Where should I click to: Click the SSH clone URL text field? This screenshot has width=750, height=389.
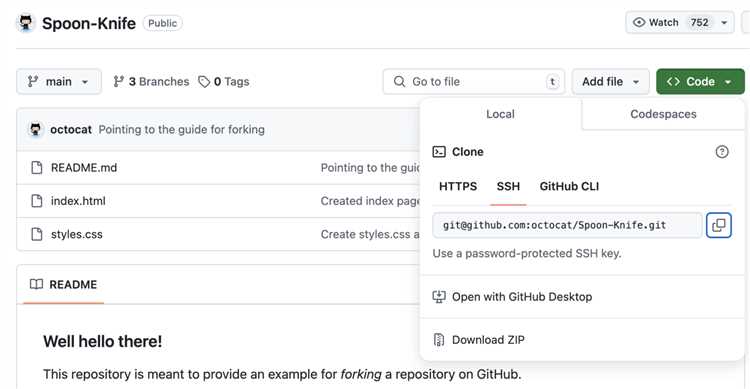pos(567,225)
